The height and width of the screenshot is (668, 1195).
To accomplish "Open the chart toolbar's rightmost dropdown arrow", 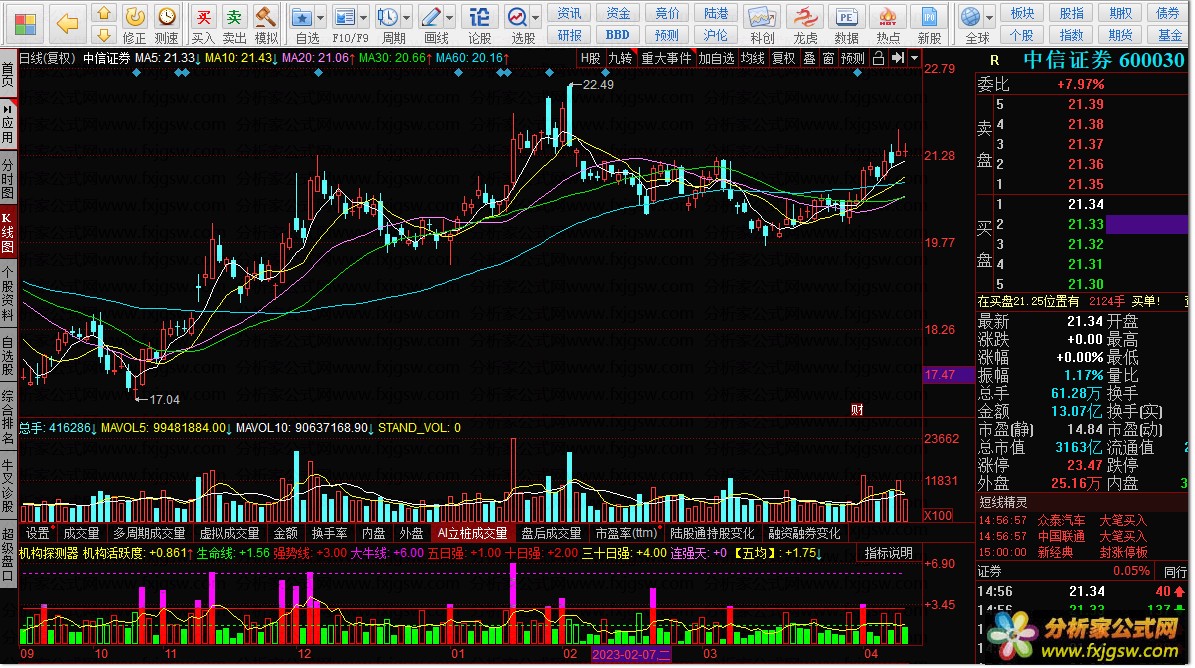I will pos(915,59).
